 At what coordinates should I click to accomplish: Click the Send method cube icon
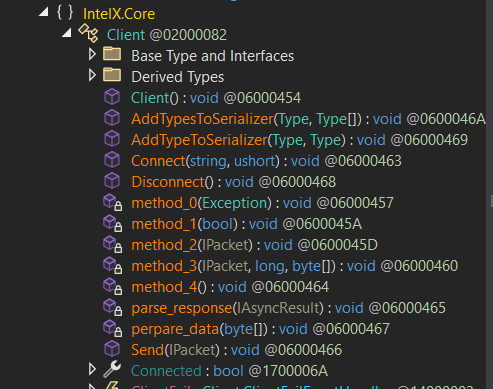coord(112,349)
